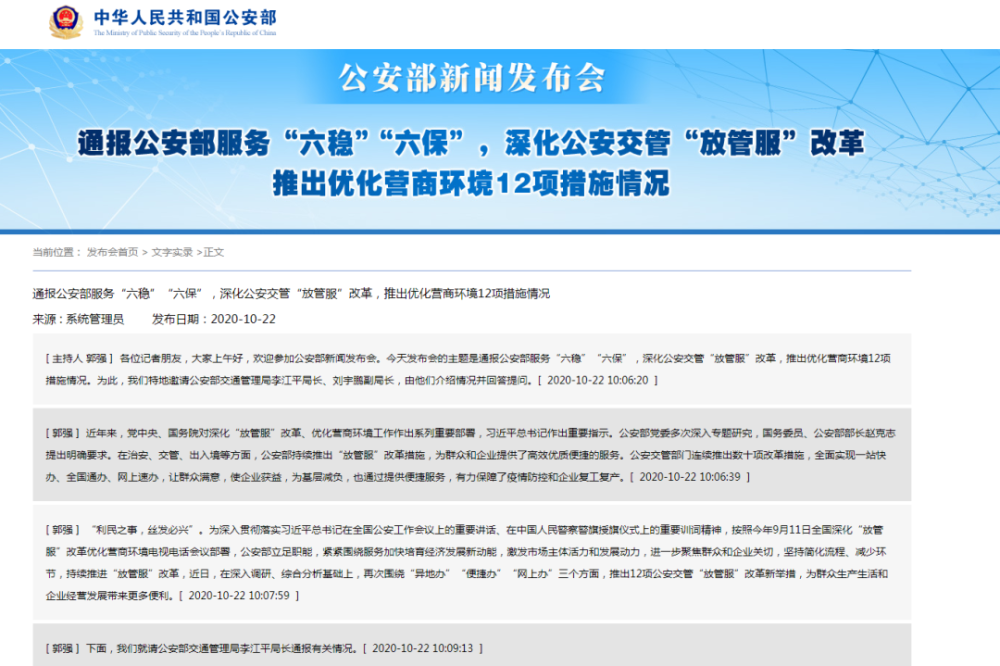Image resolution: width=1000 pixels, height=666 pixels.
Task: Click the 10:07:59 timestamp
Action: [239, 595]
